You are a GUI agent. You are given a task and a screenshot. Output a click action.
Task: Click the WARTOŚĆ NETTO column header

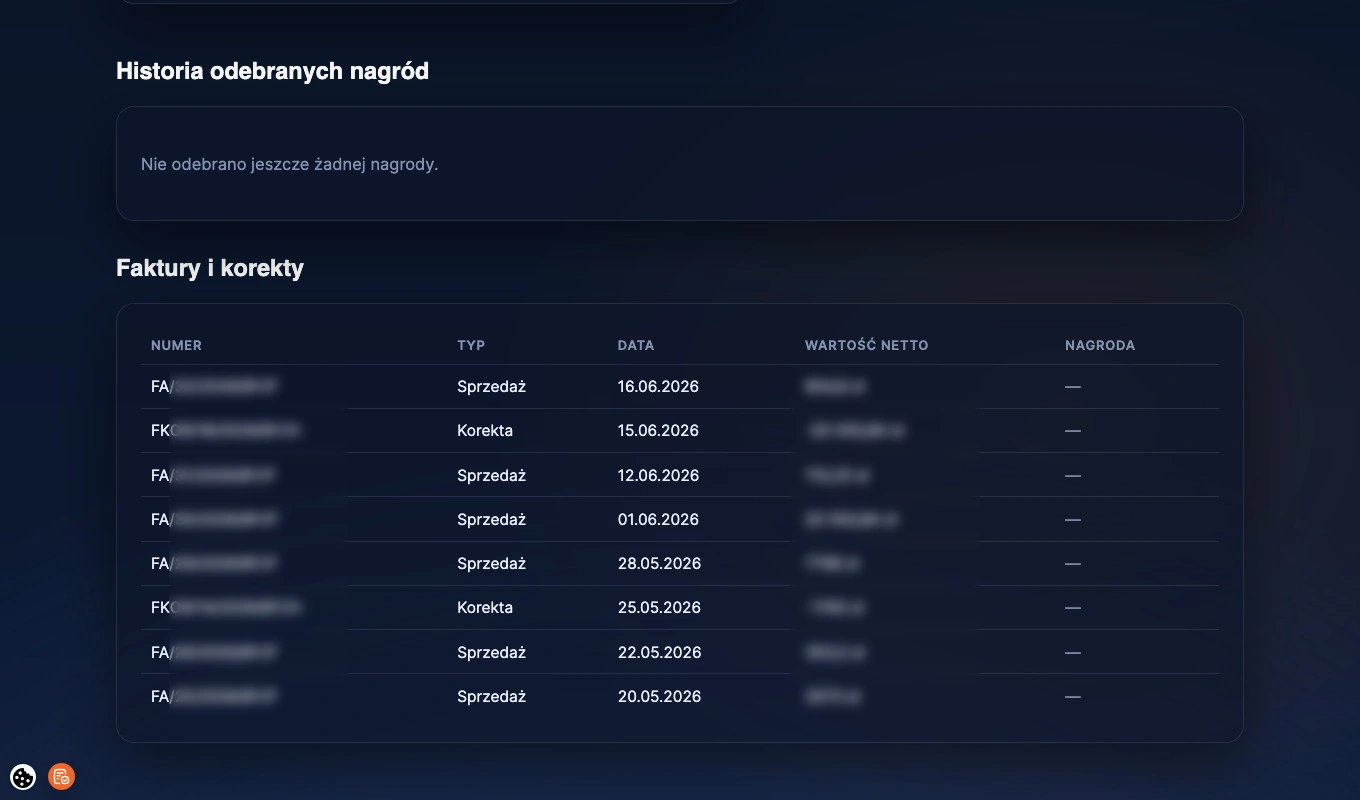tap(866, 345)
